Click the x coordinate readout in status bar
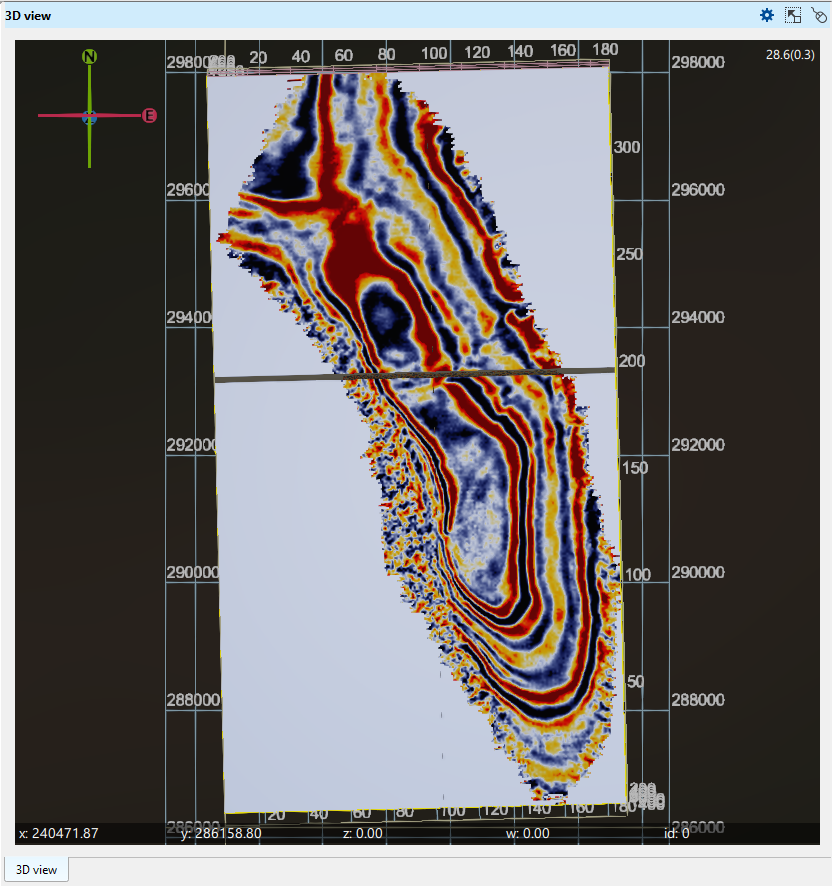This screenshot has height=886, width=832. (x=58, y=832)
